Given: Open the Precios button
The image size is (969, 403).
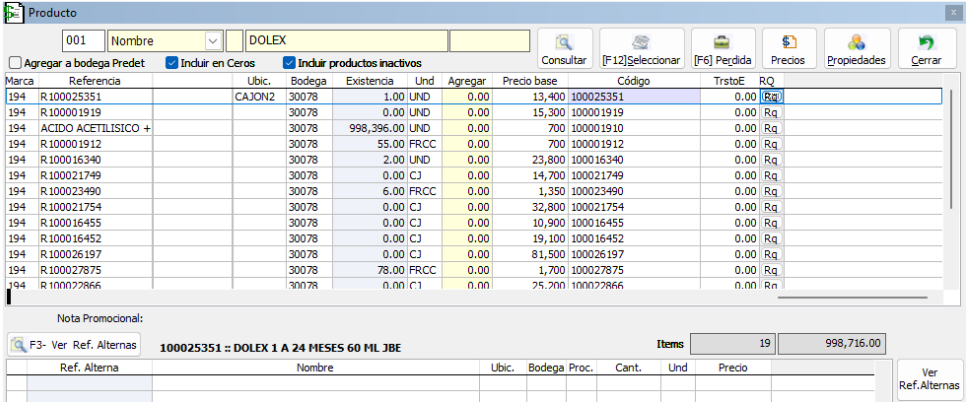Looking at the screenshot, I should click(x=789, y=49).
